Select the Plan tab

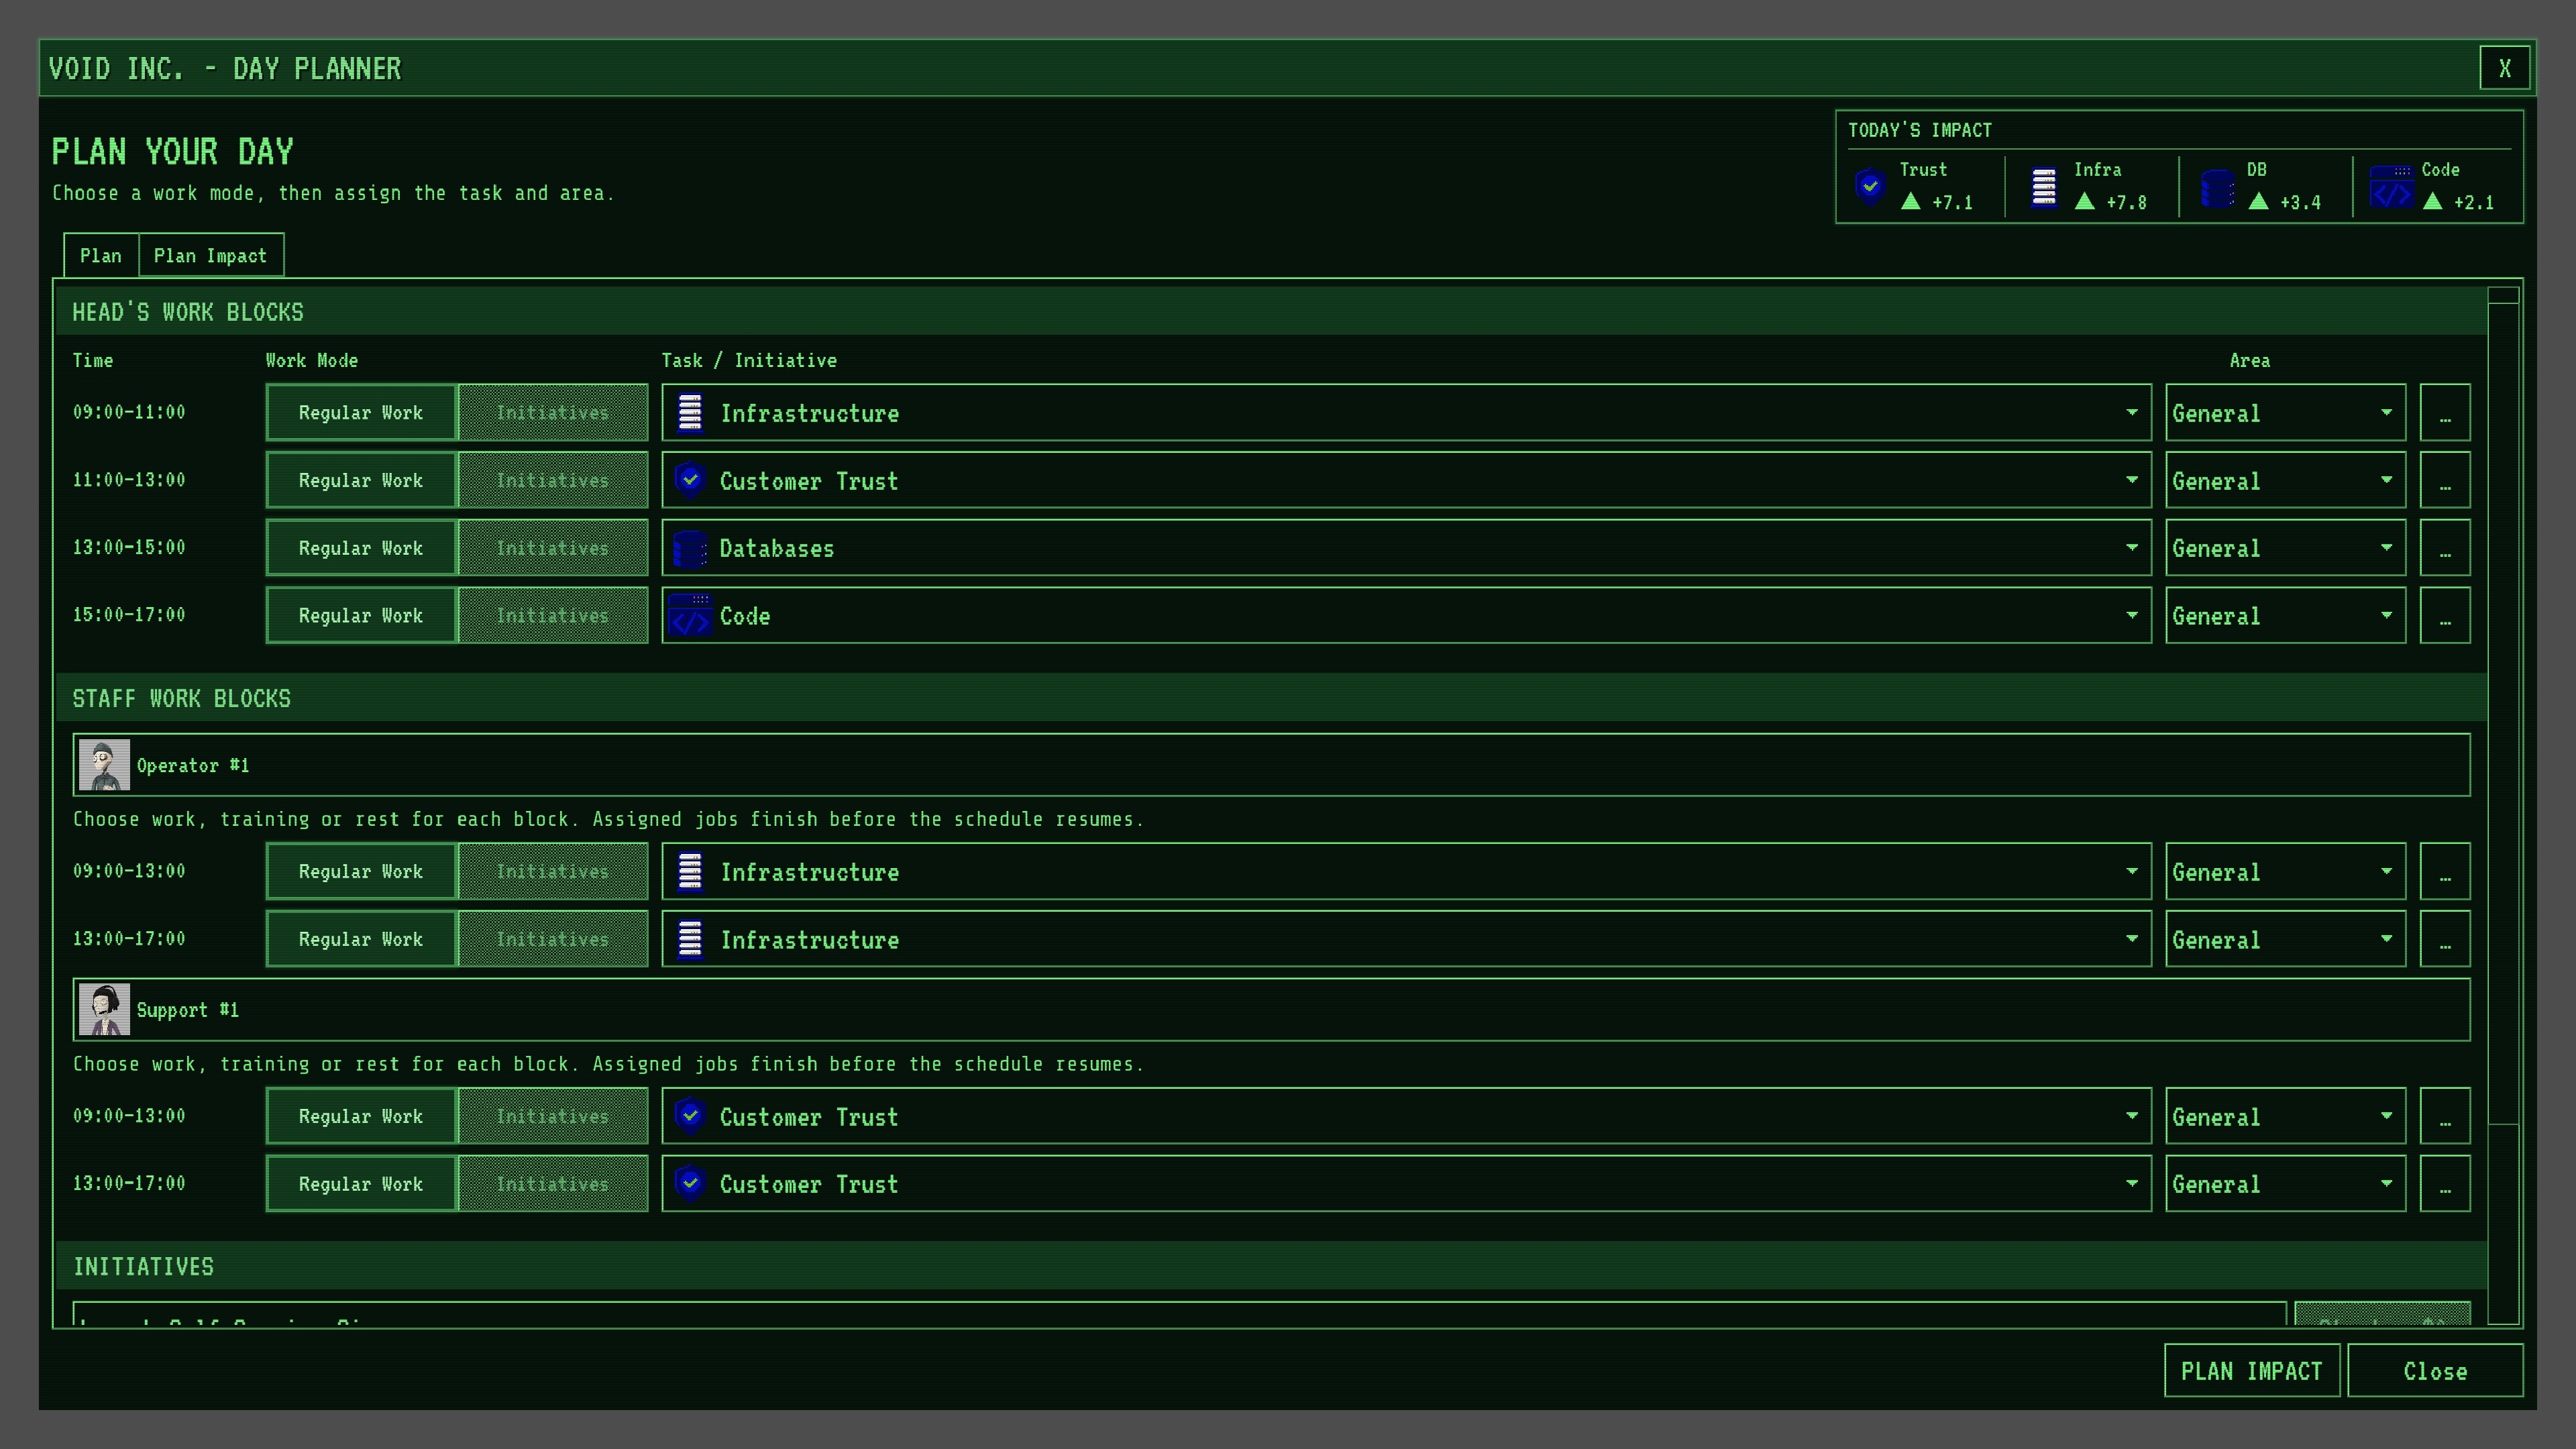101,256
